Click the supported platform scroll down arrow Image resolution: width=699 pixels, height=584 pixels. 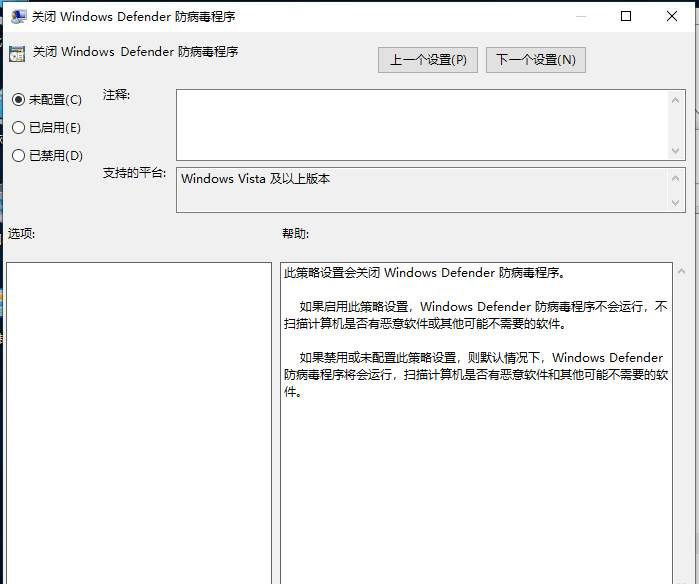pyautogui.click(x=675, y=203)
